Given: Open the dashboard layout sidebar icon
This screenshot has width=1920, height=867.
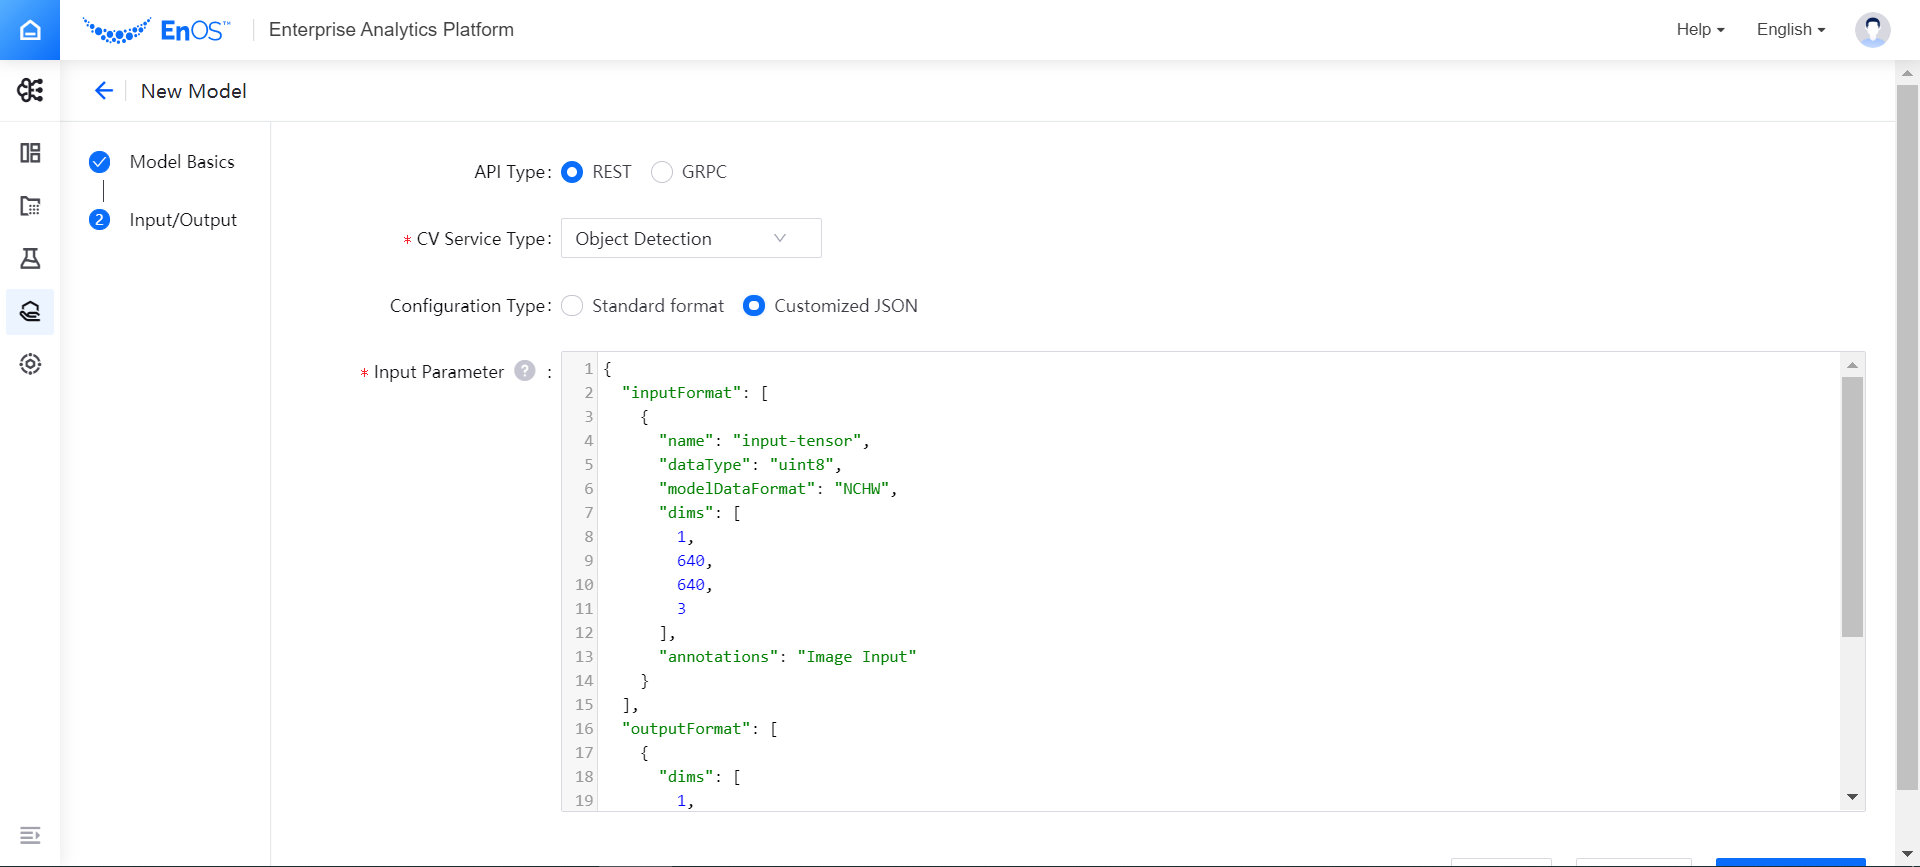Looking at the screenshot, I should coord(30,153).
